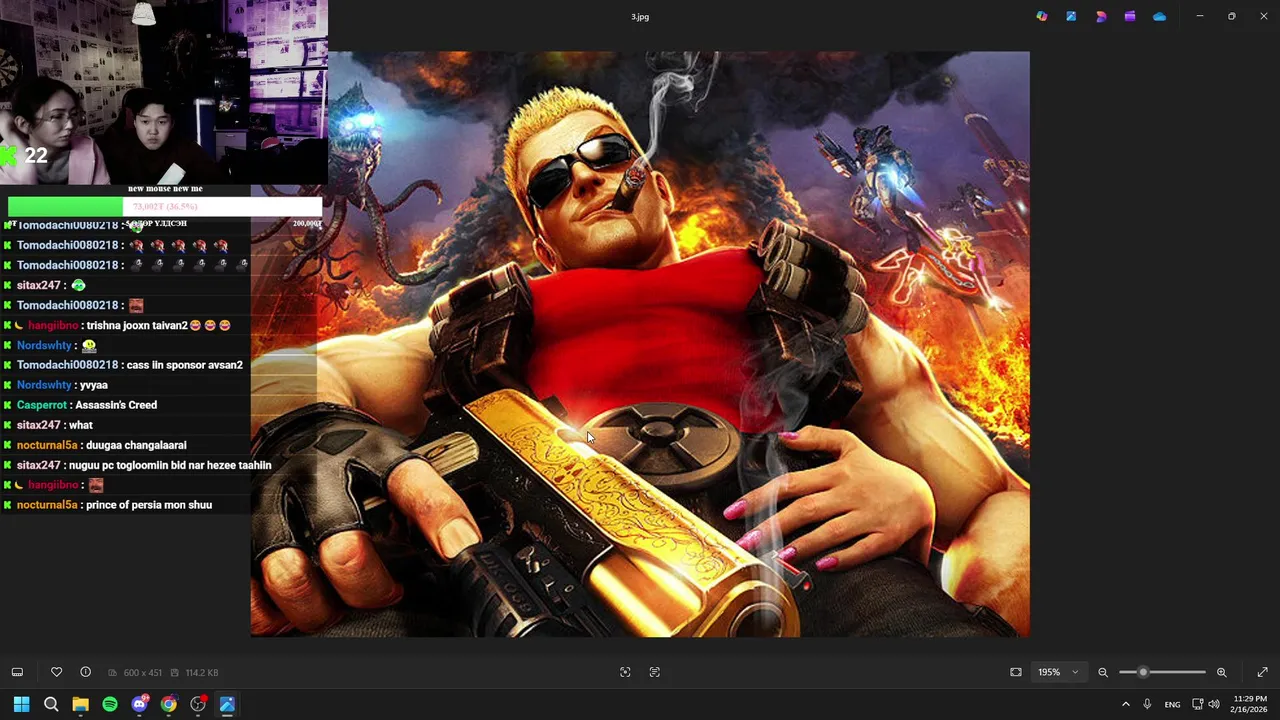Show file info panel icon
Screen dimensions: 1280x720
(85, 672)
